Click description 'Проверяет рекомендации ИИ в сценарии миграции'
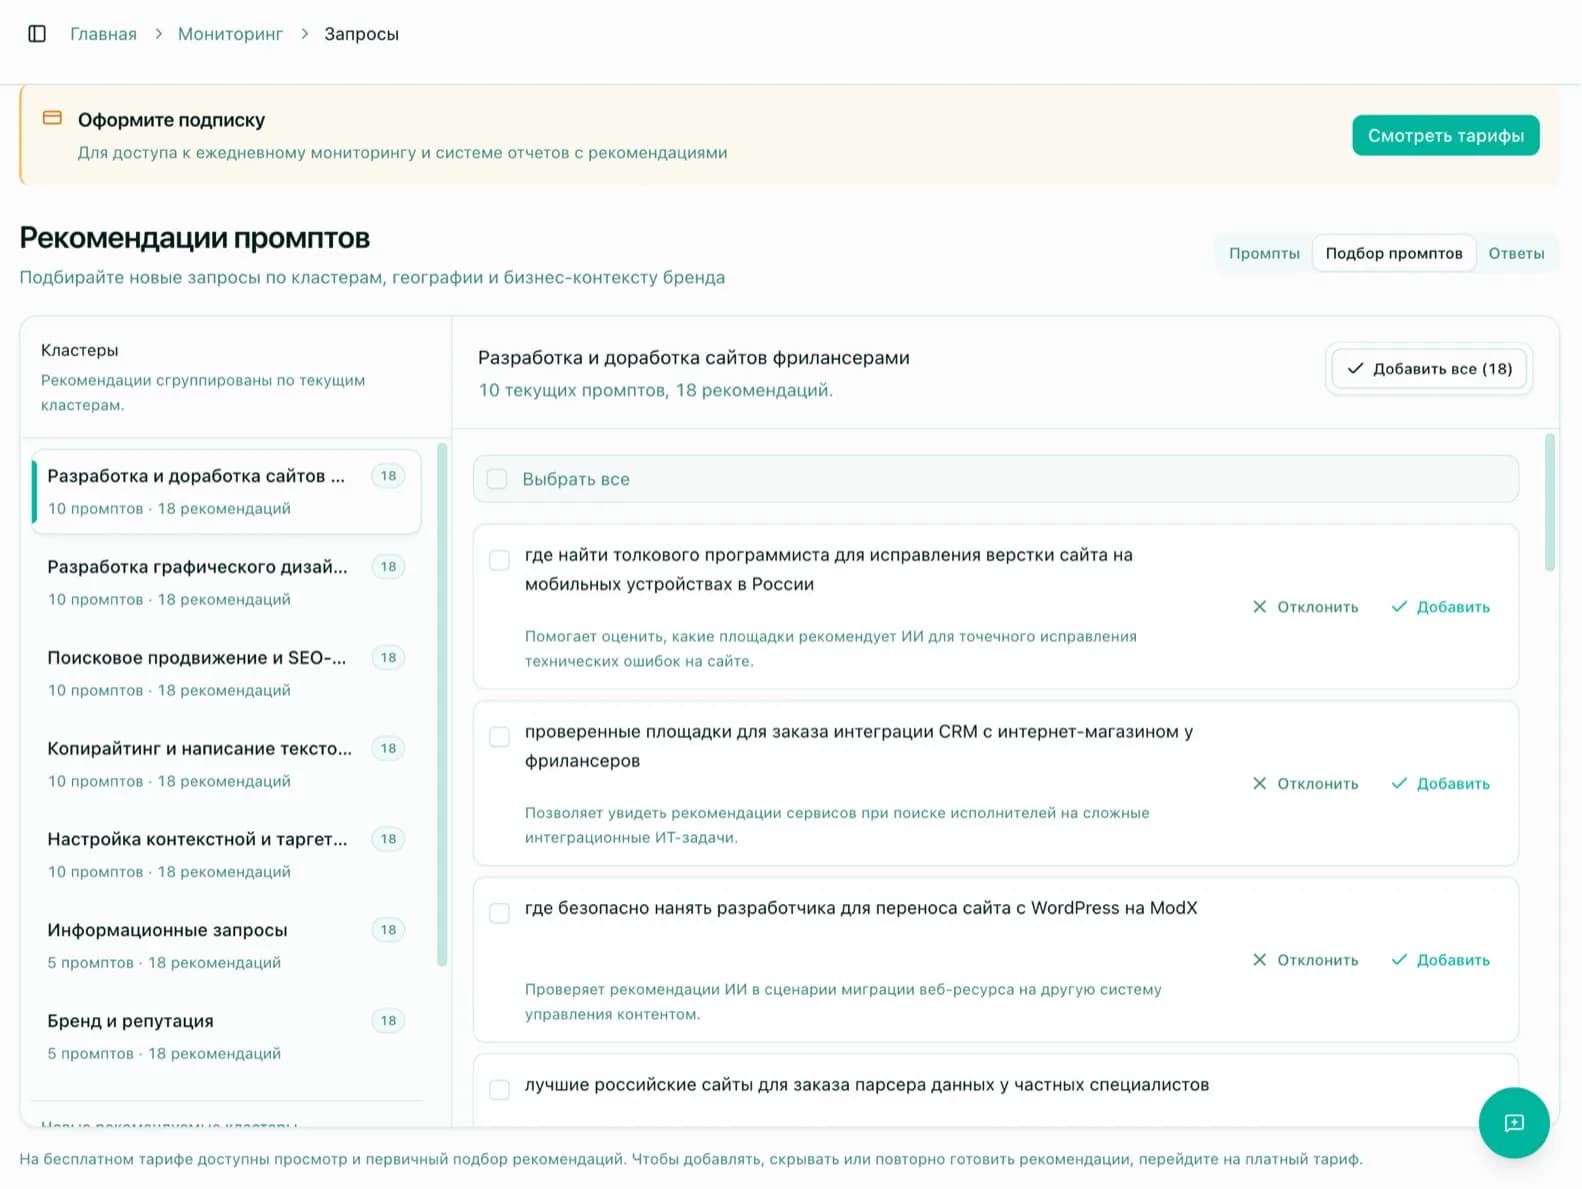Viewport: 1582px width, 1189px height. (842, 1001)
